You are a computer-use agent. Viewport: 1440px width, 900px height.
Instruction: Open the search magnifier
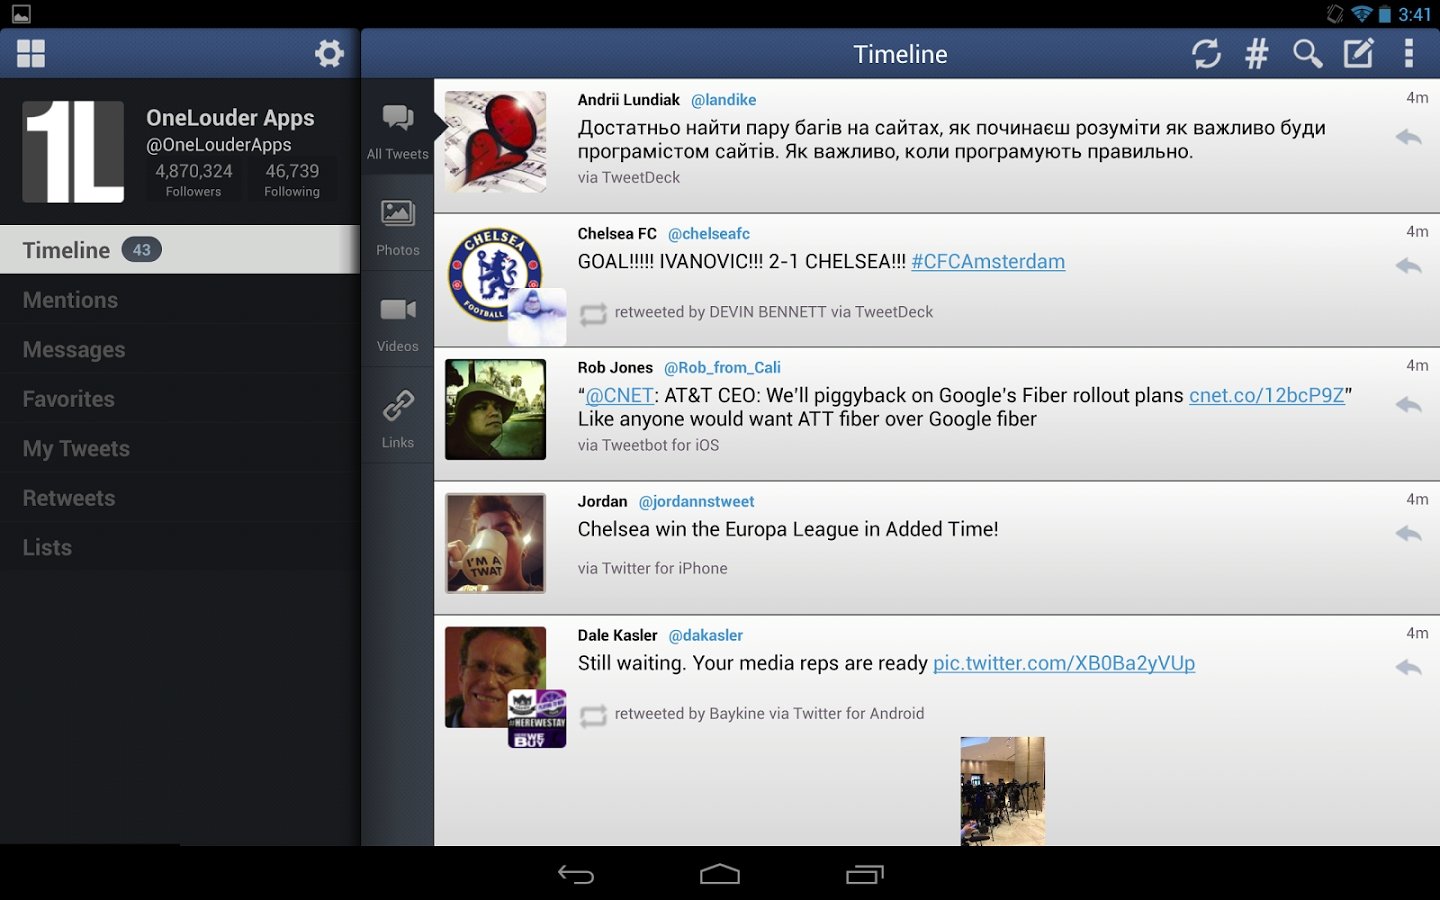pyautogui.click(x=1307, y=53)
